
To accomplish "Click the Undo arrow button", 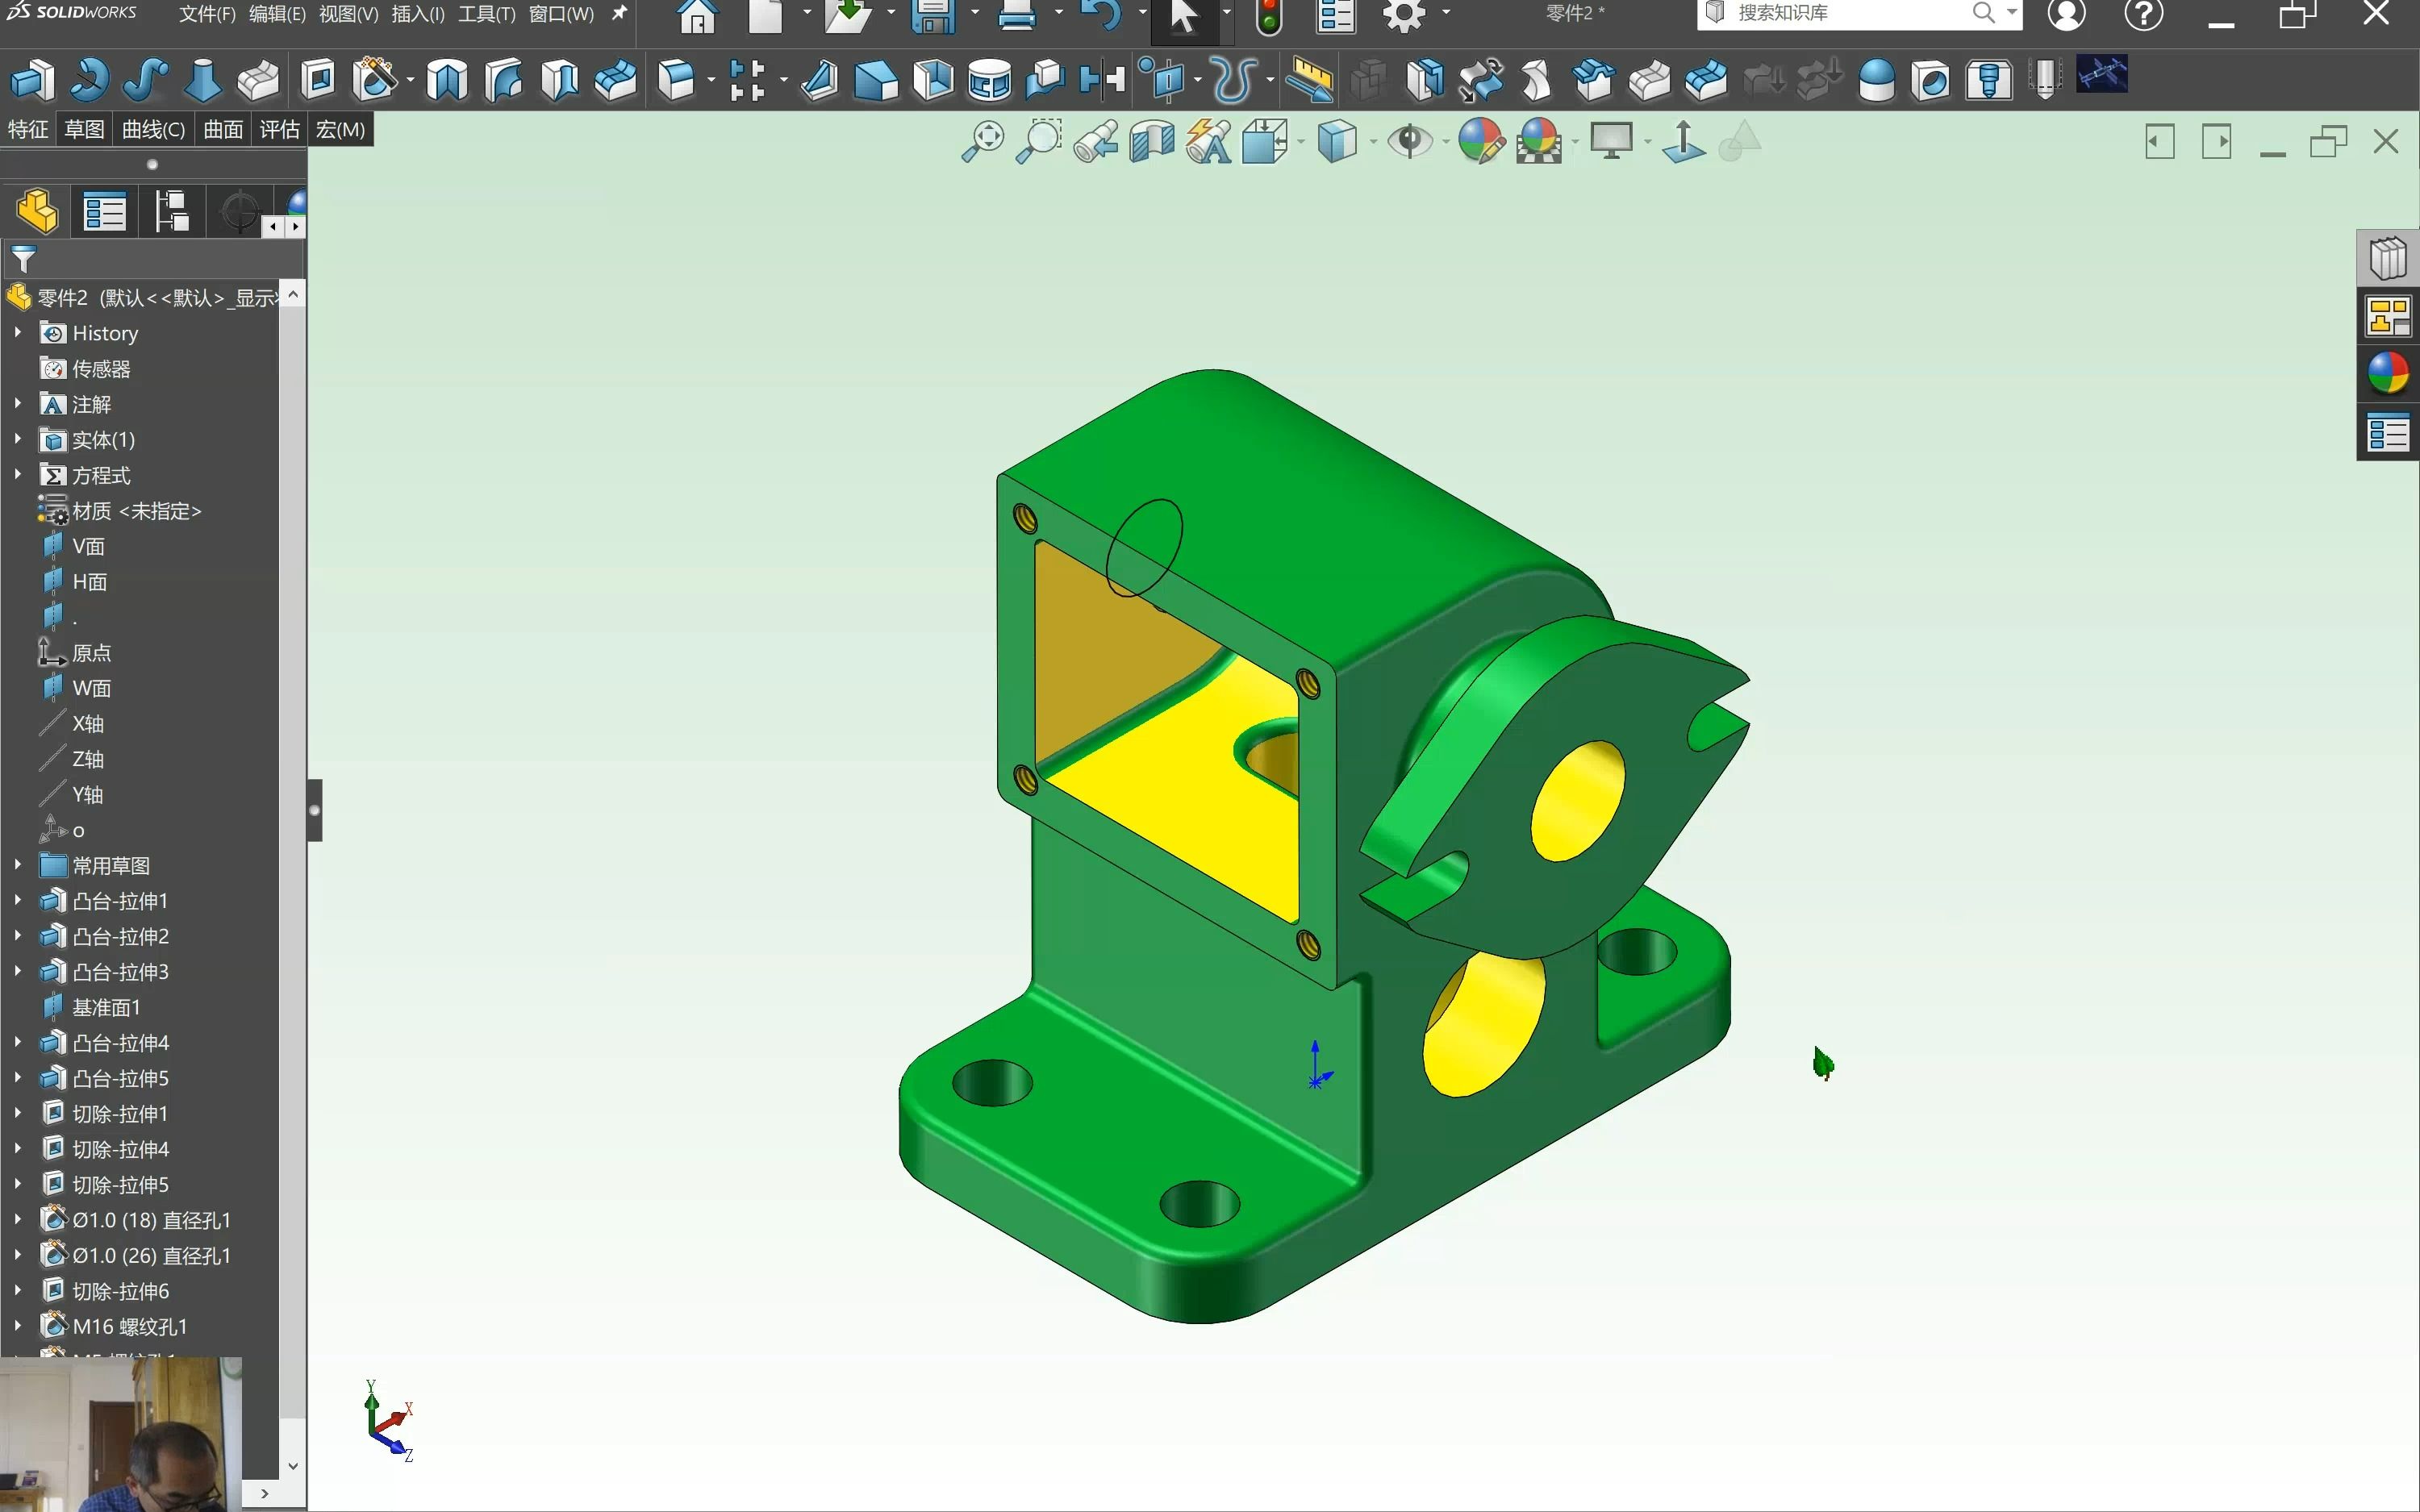I will click(x=1101, y=17).
